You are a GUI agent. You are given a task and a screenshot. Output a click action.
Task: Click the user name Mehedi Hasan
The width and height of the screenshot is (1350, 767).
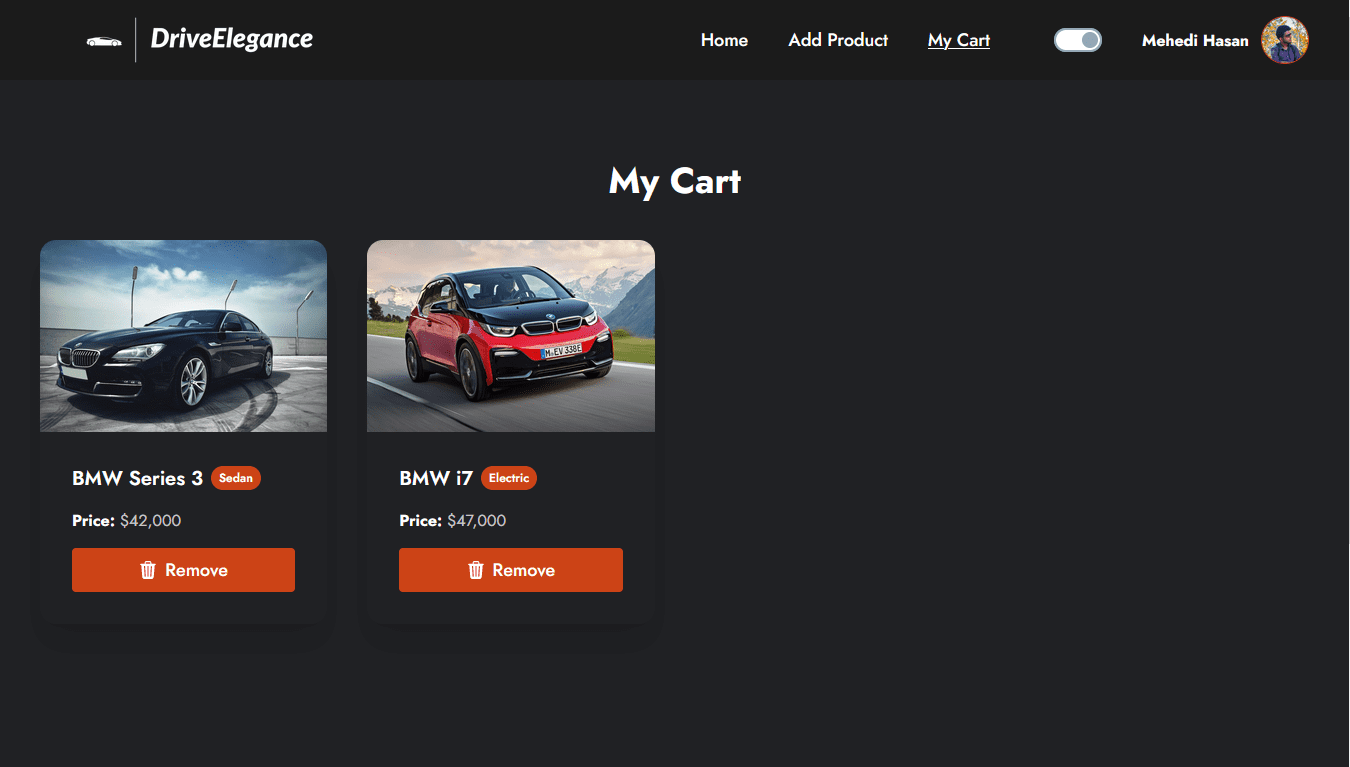1195,41
